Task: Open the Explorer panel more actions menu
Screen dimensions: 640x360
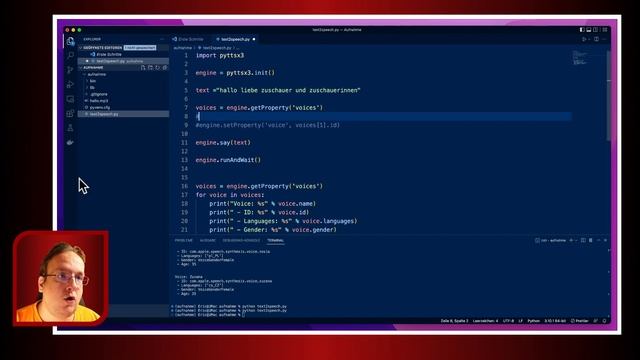Action: (162, 39)
